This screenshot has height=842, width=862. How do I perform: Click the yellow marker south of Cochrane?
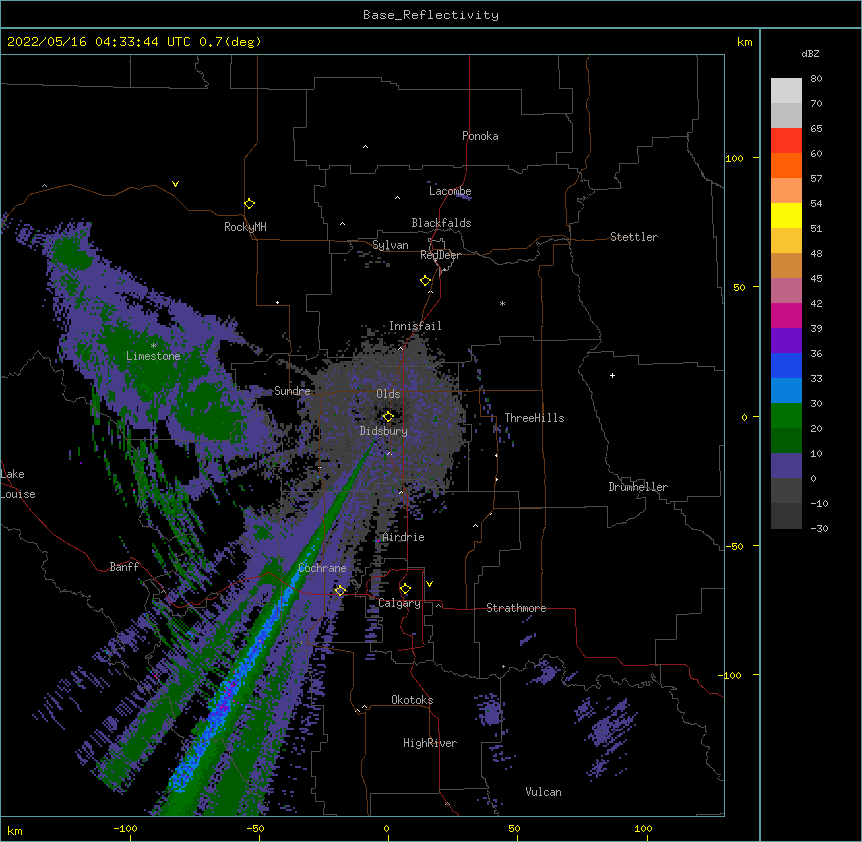point(340,590)
